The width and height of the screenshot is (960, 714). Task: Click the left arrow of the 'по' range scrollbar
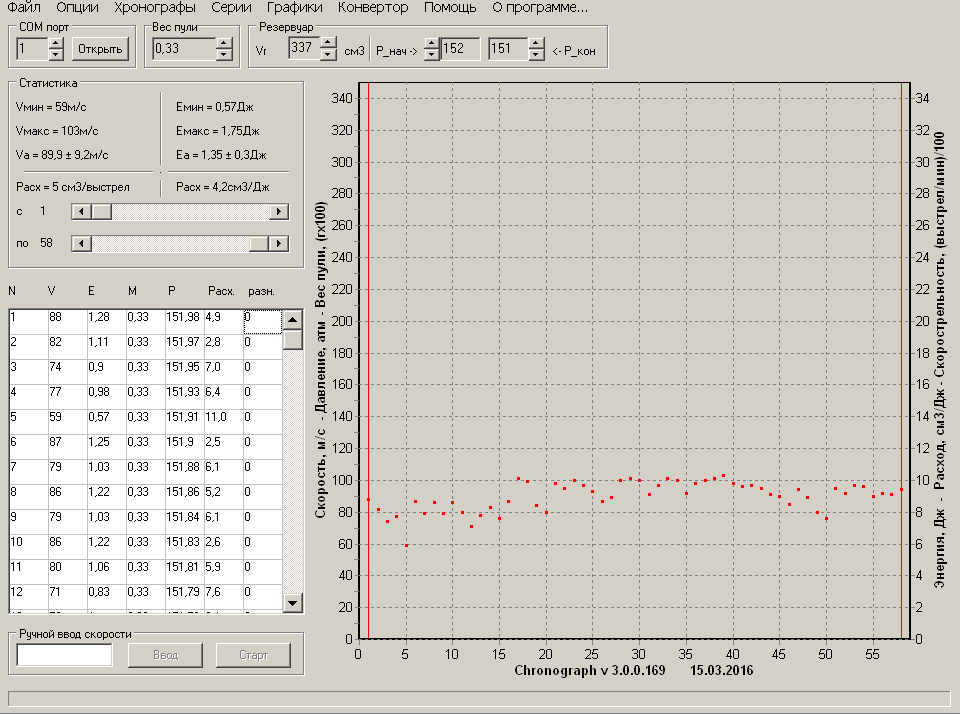[83, 243]
